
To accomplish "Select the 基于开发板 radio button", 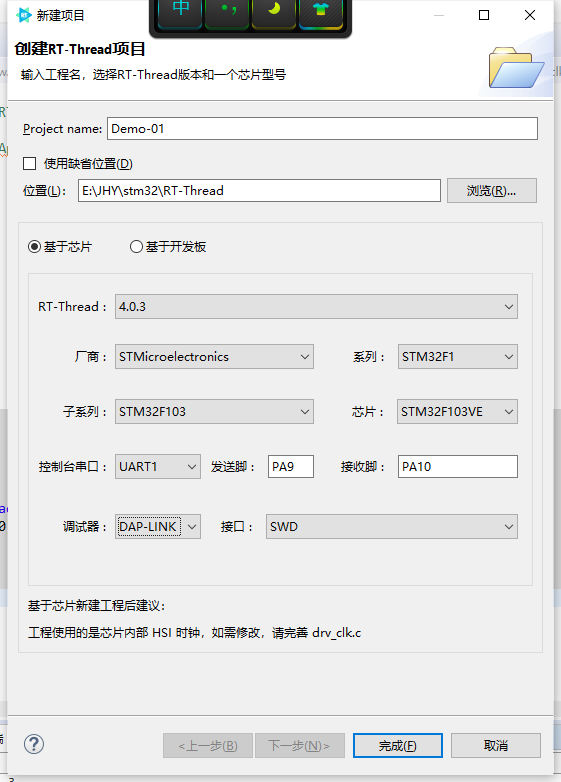I will (x=136, y=246).
